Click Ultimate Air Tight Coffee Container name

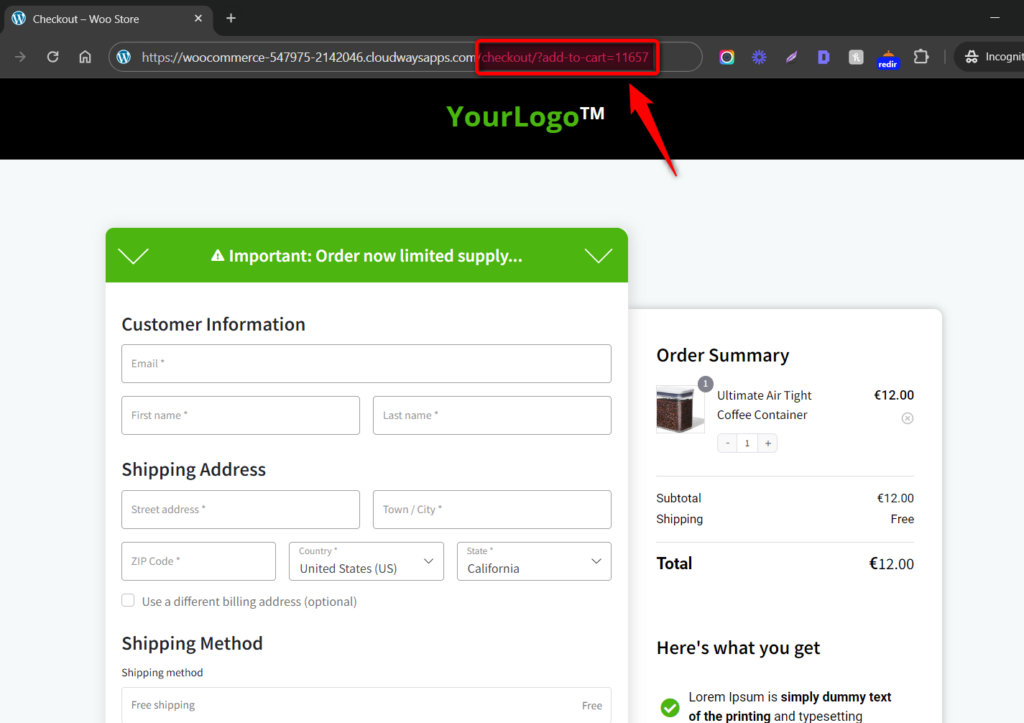click(x=764, y=405)
